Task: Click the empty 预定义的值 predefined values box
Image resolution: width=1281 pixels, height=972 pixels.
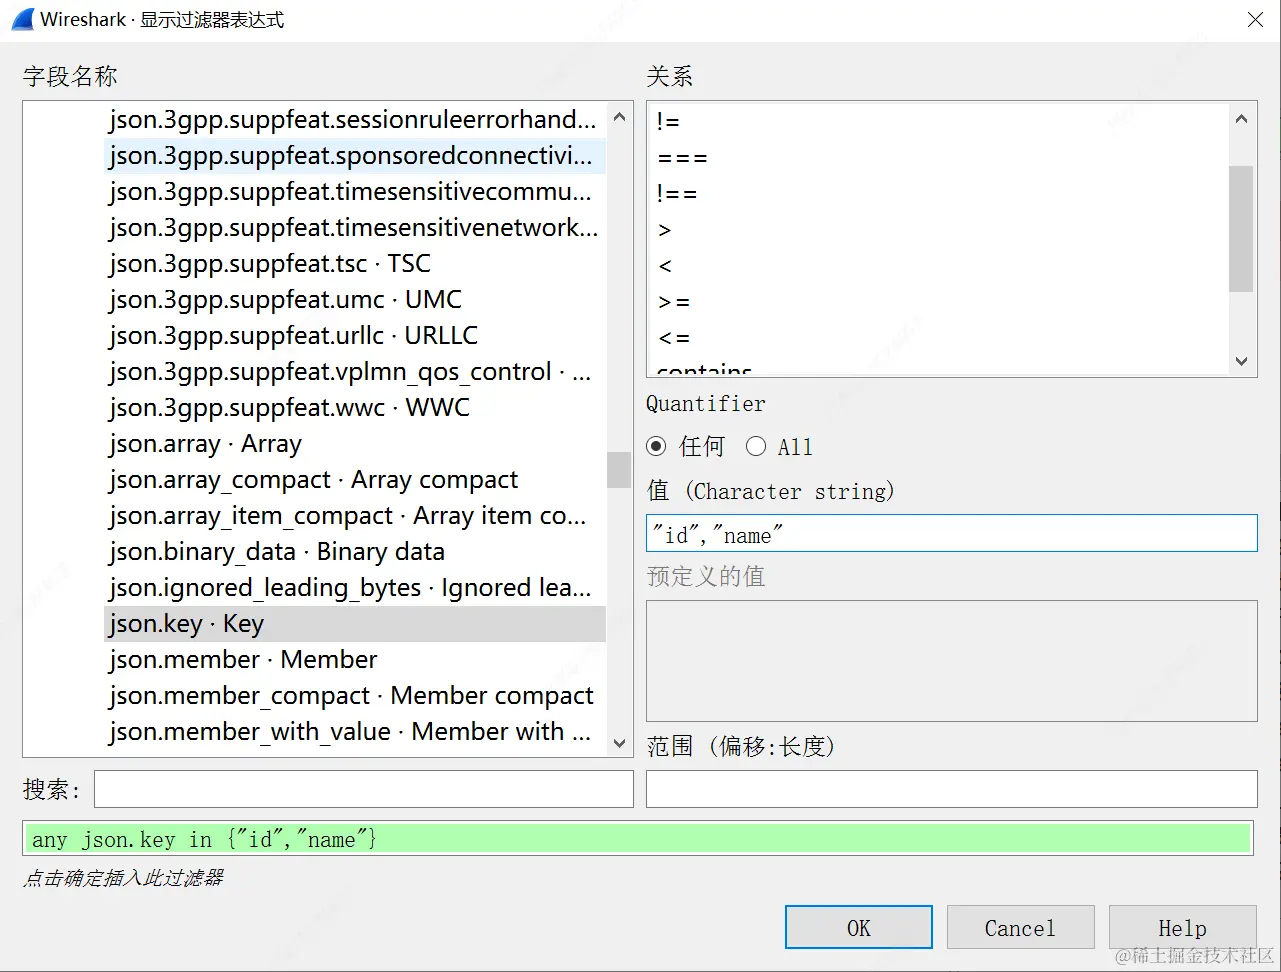Action: coord(952,661)
